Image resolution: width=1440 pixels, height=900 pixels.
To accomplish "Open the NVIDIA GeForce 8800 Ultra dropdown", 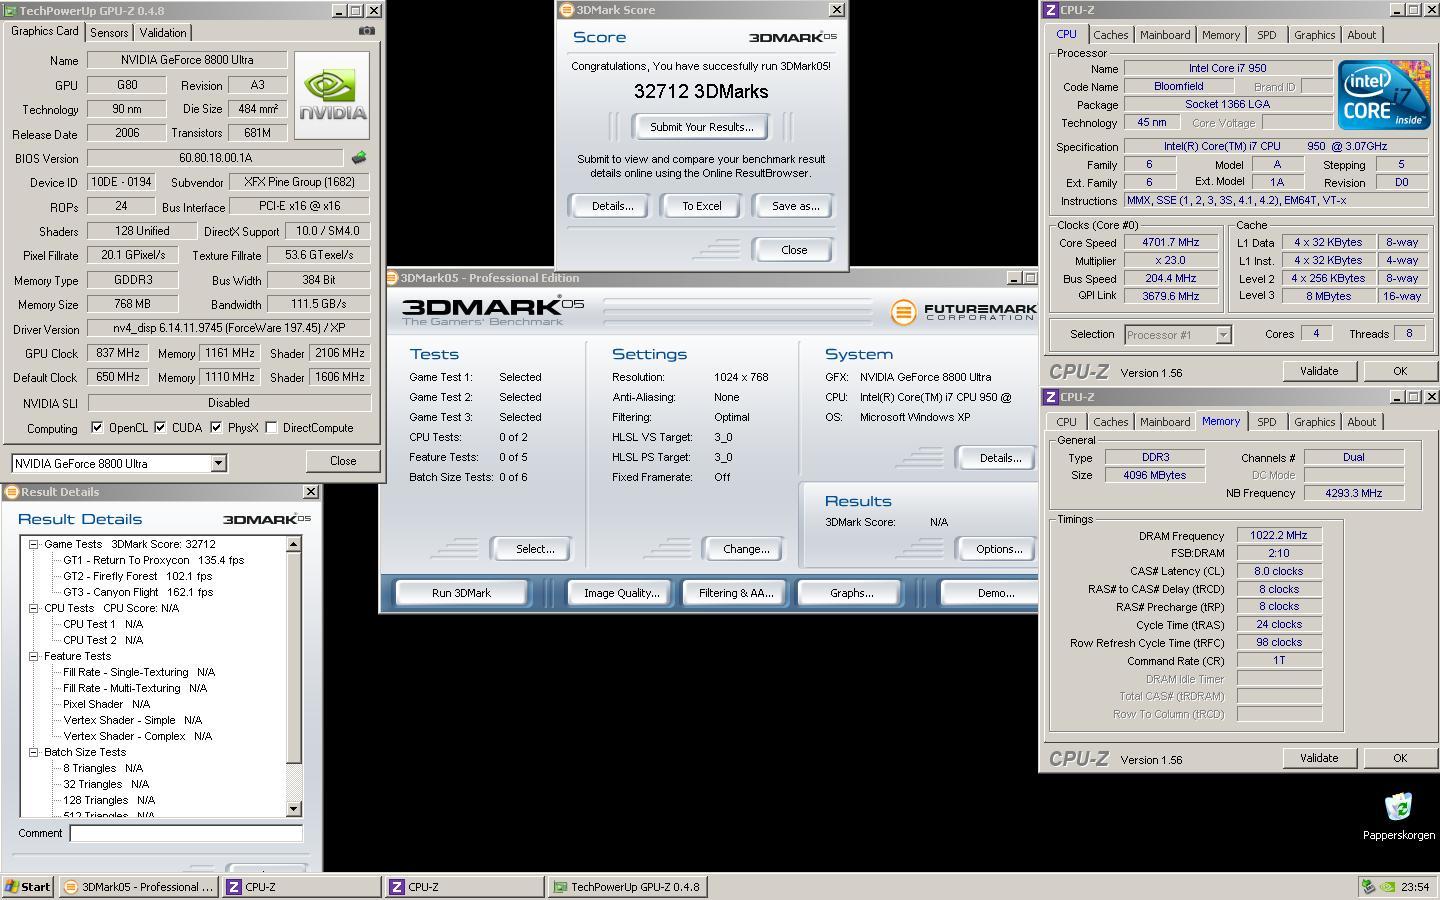I will tap(218, 463).
